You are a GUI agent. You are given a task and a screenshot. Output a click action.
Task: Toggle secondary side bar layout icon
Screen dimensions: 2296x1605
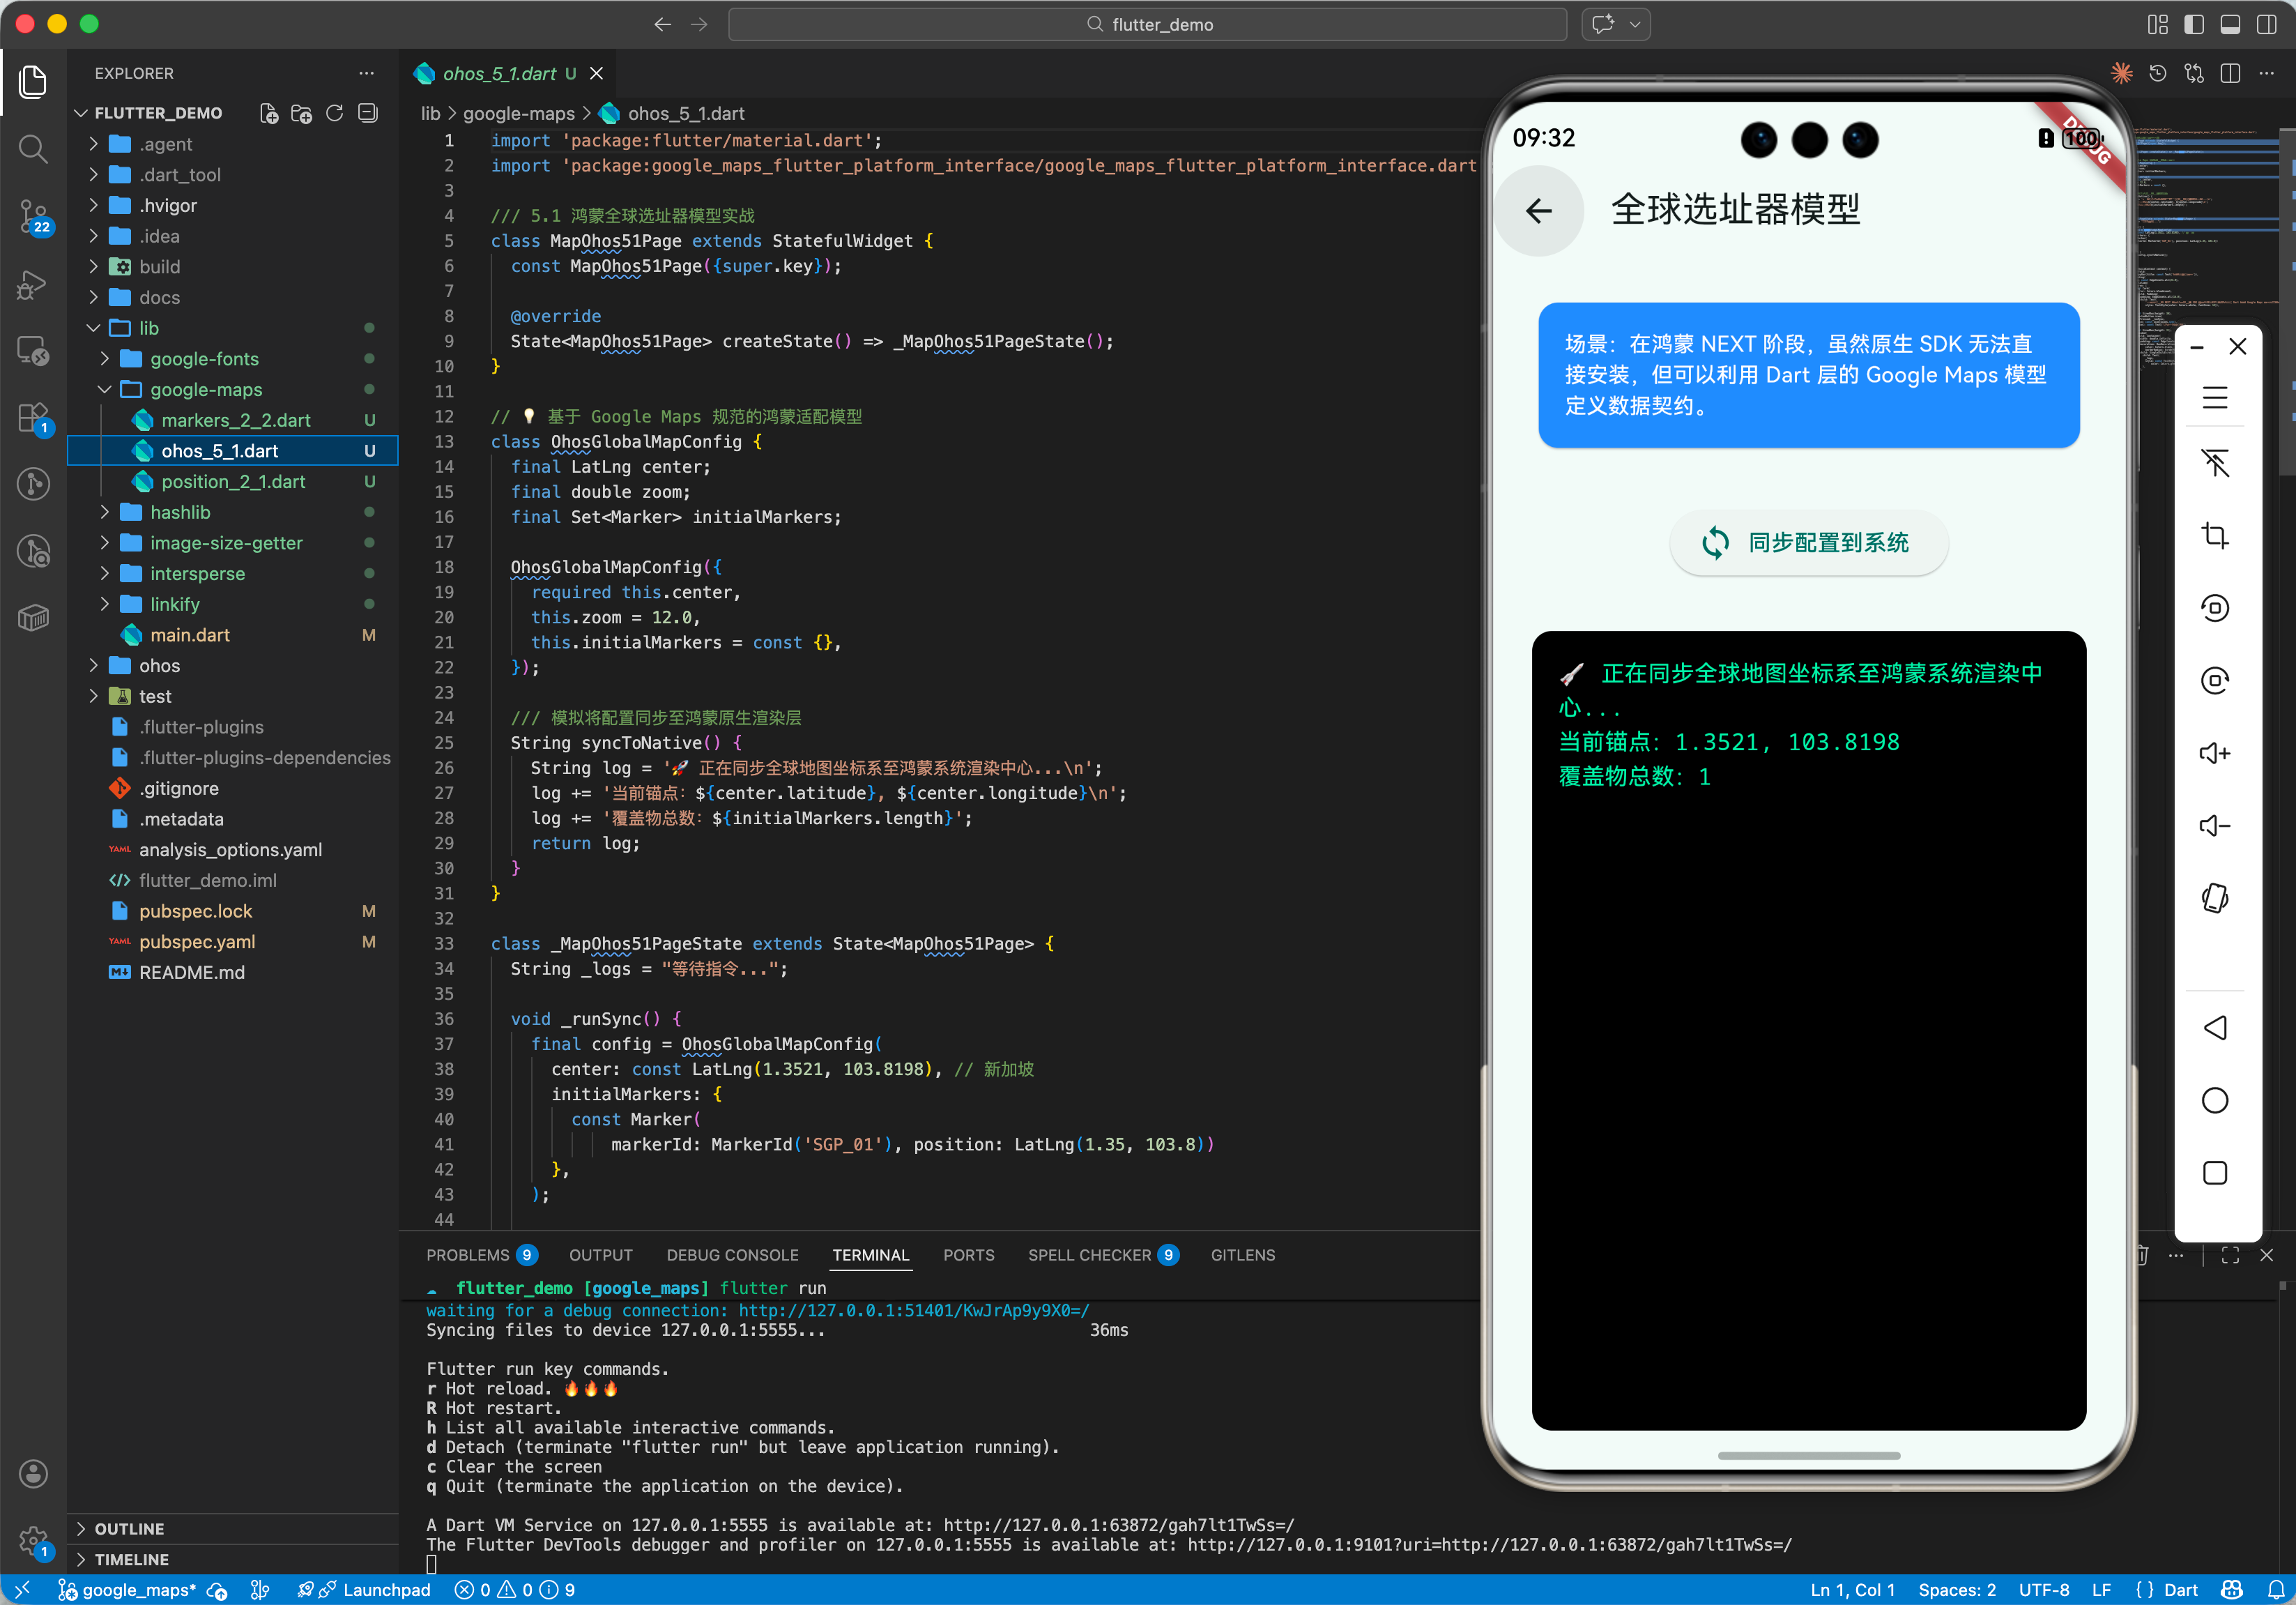[x=2266, y=24]
